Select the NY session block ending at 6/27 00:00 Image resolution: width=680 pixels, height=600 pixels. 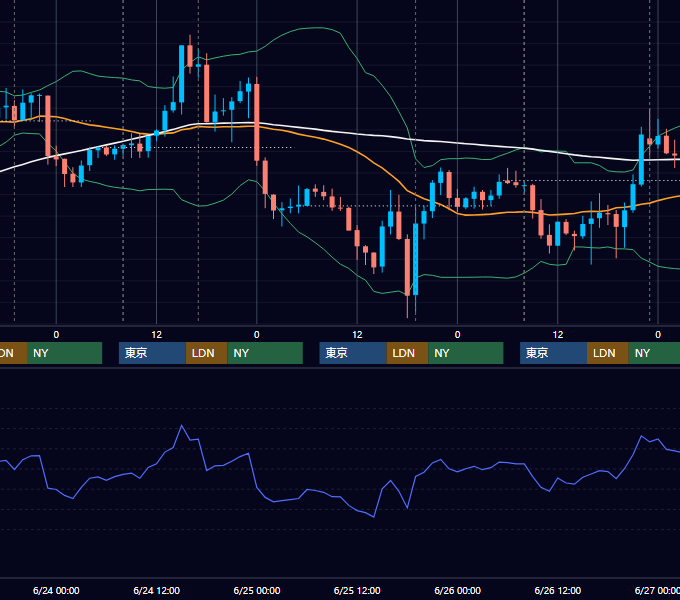(x=654, y=353)
